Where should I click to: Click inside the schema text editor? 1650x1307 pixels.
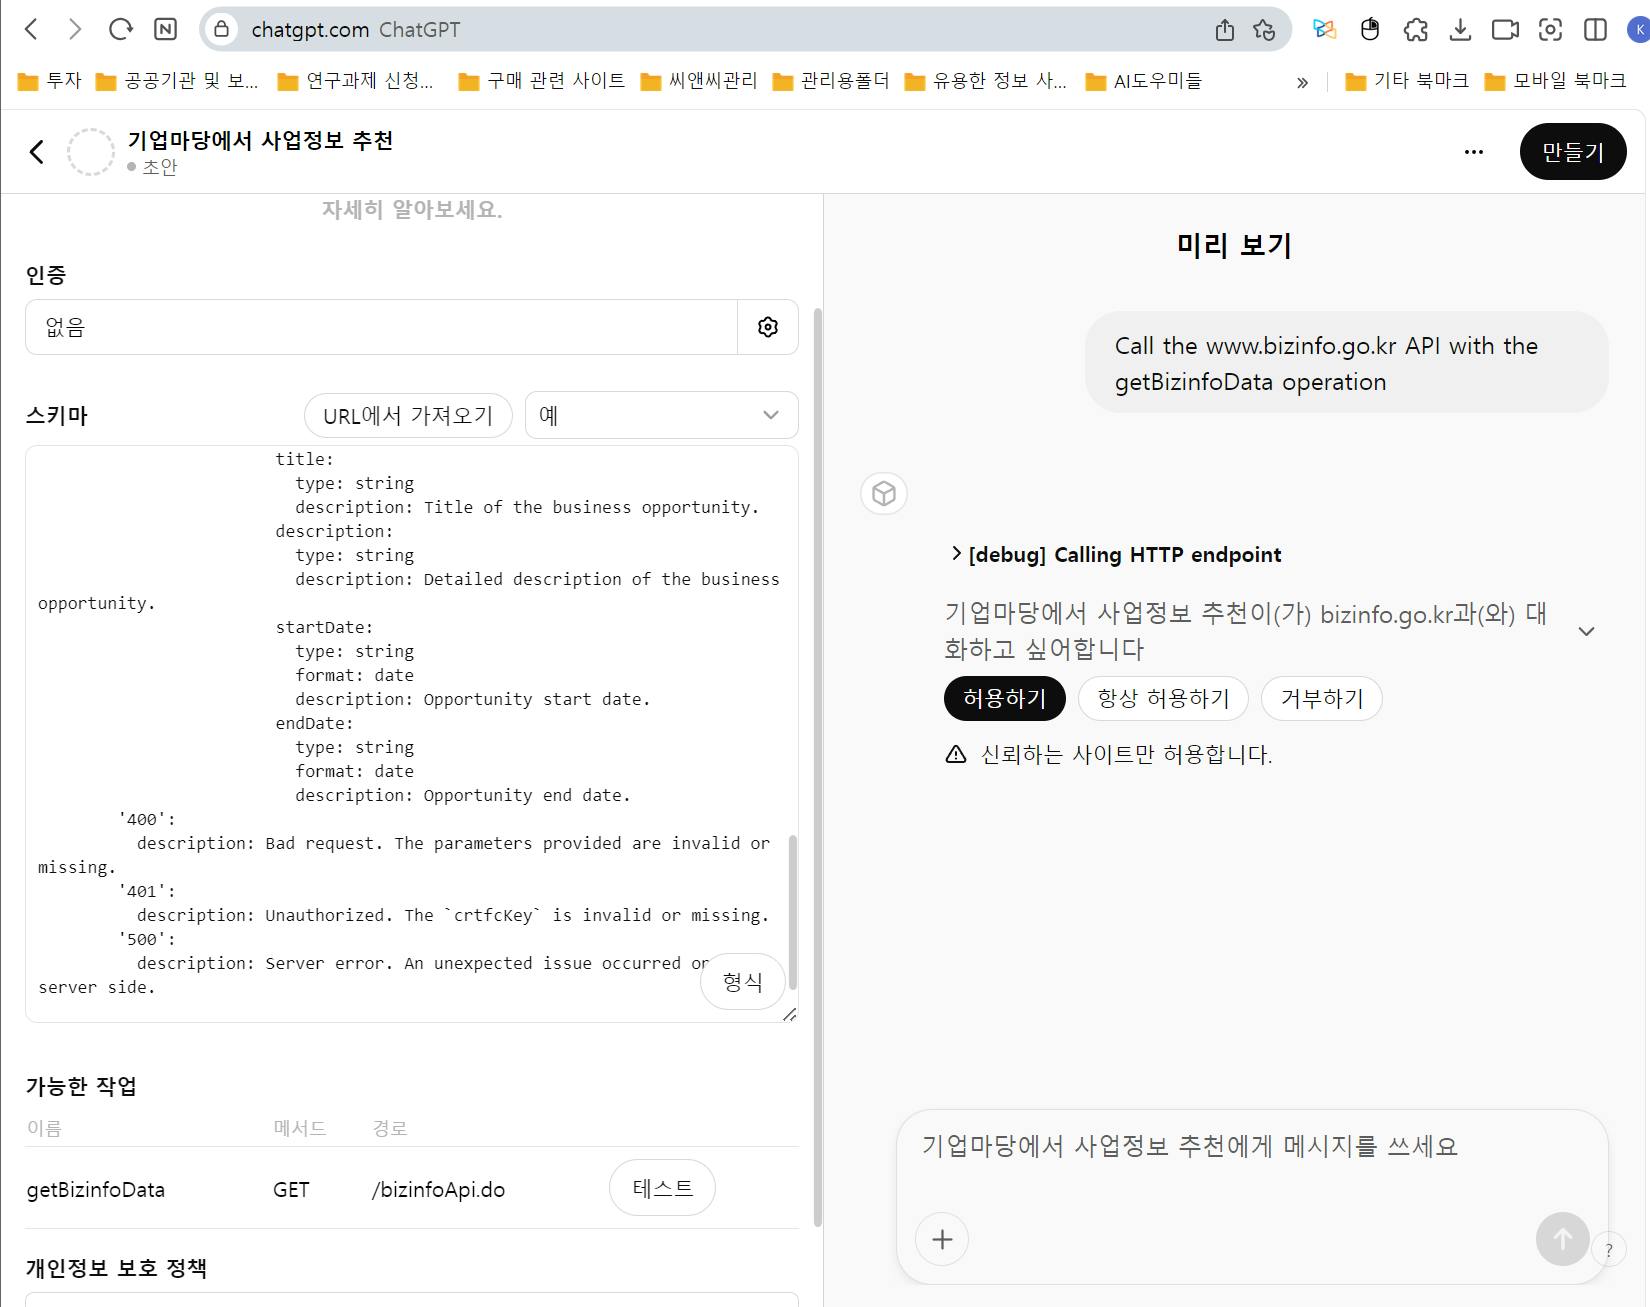pos(411,734)
